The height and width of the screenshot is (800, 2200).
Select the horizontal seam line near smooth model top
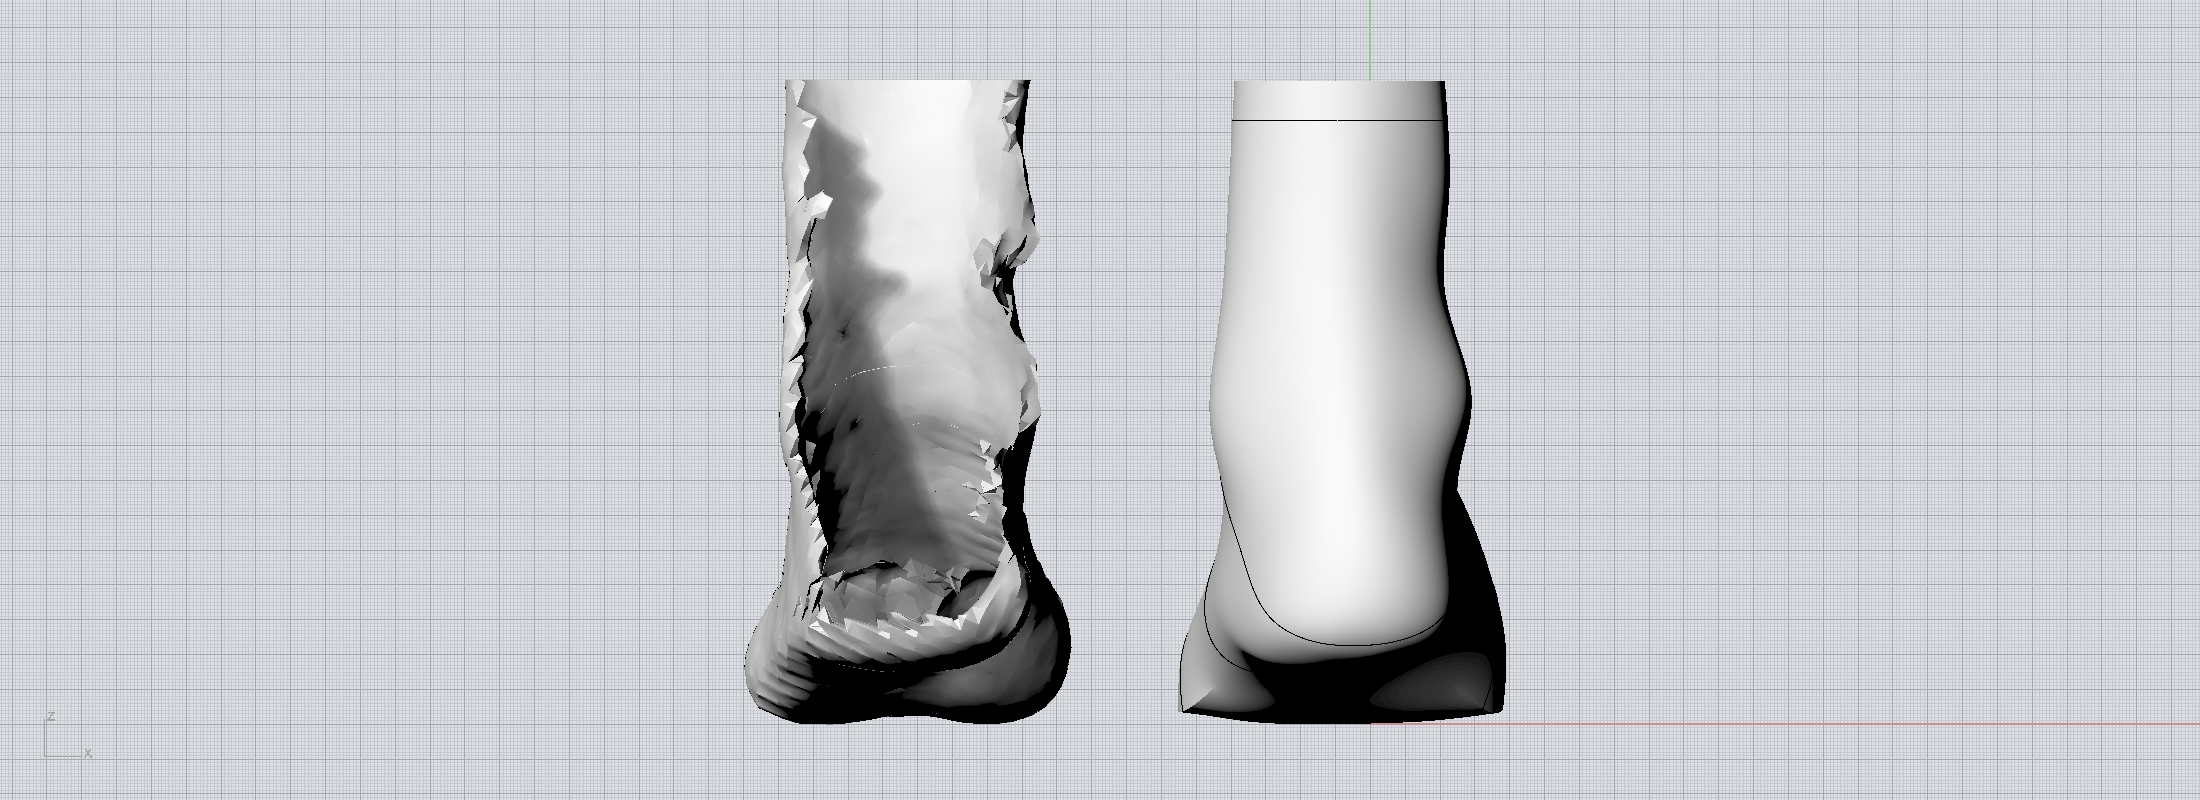(x=1300, y=120)
